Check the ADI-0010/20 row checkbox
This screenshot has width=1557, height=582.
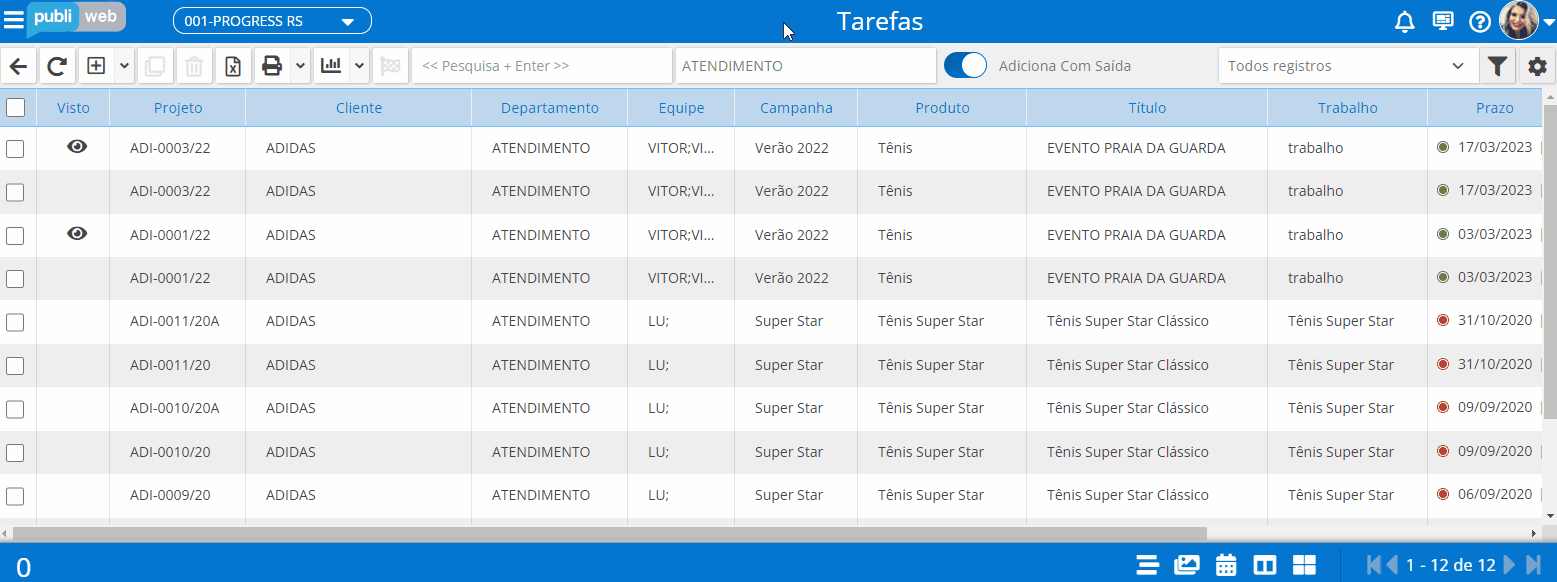[x=15, y=452]
